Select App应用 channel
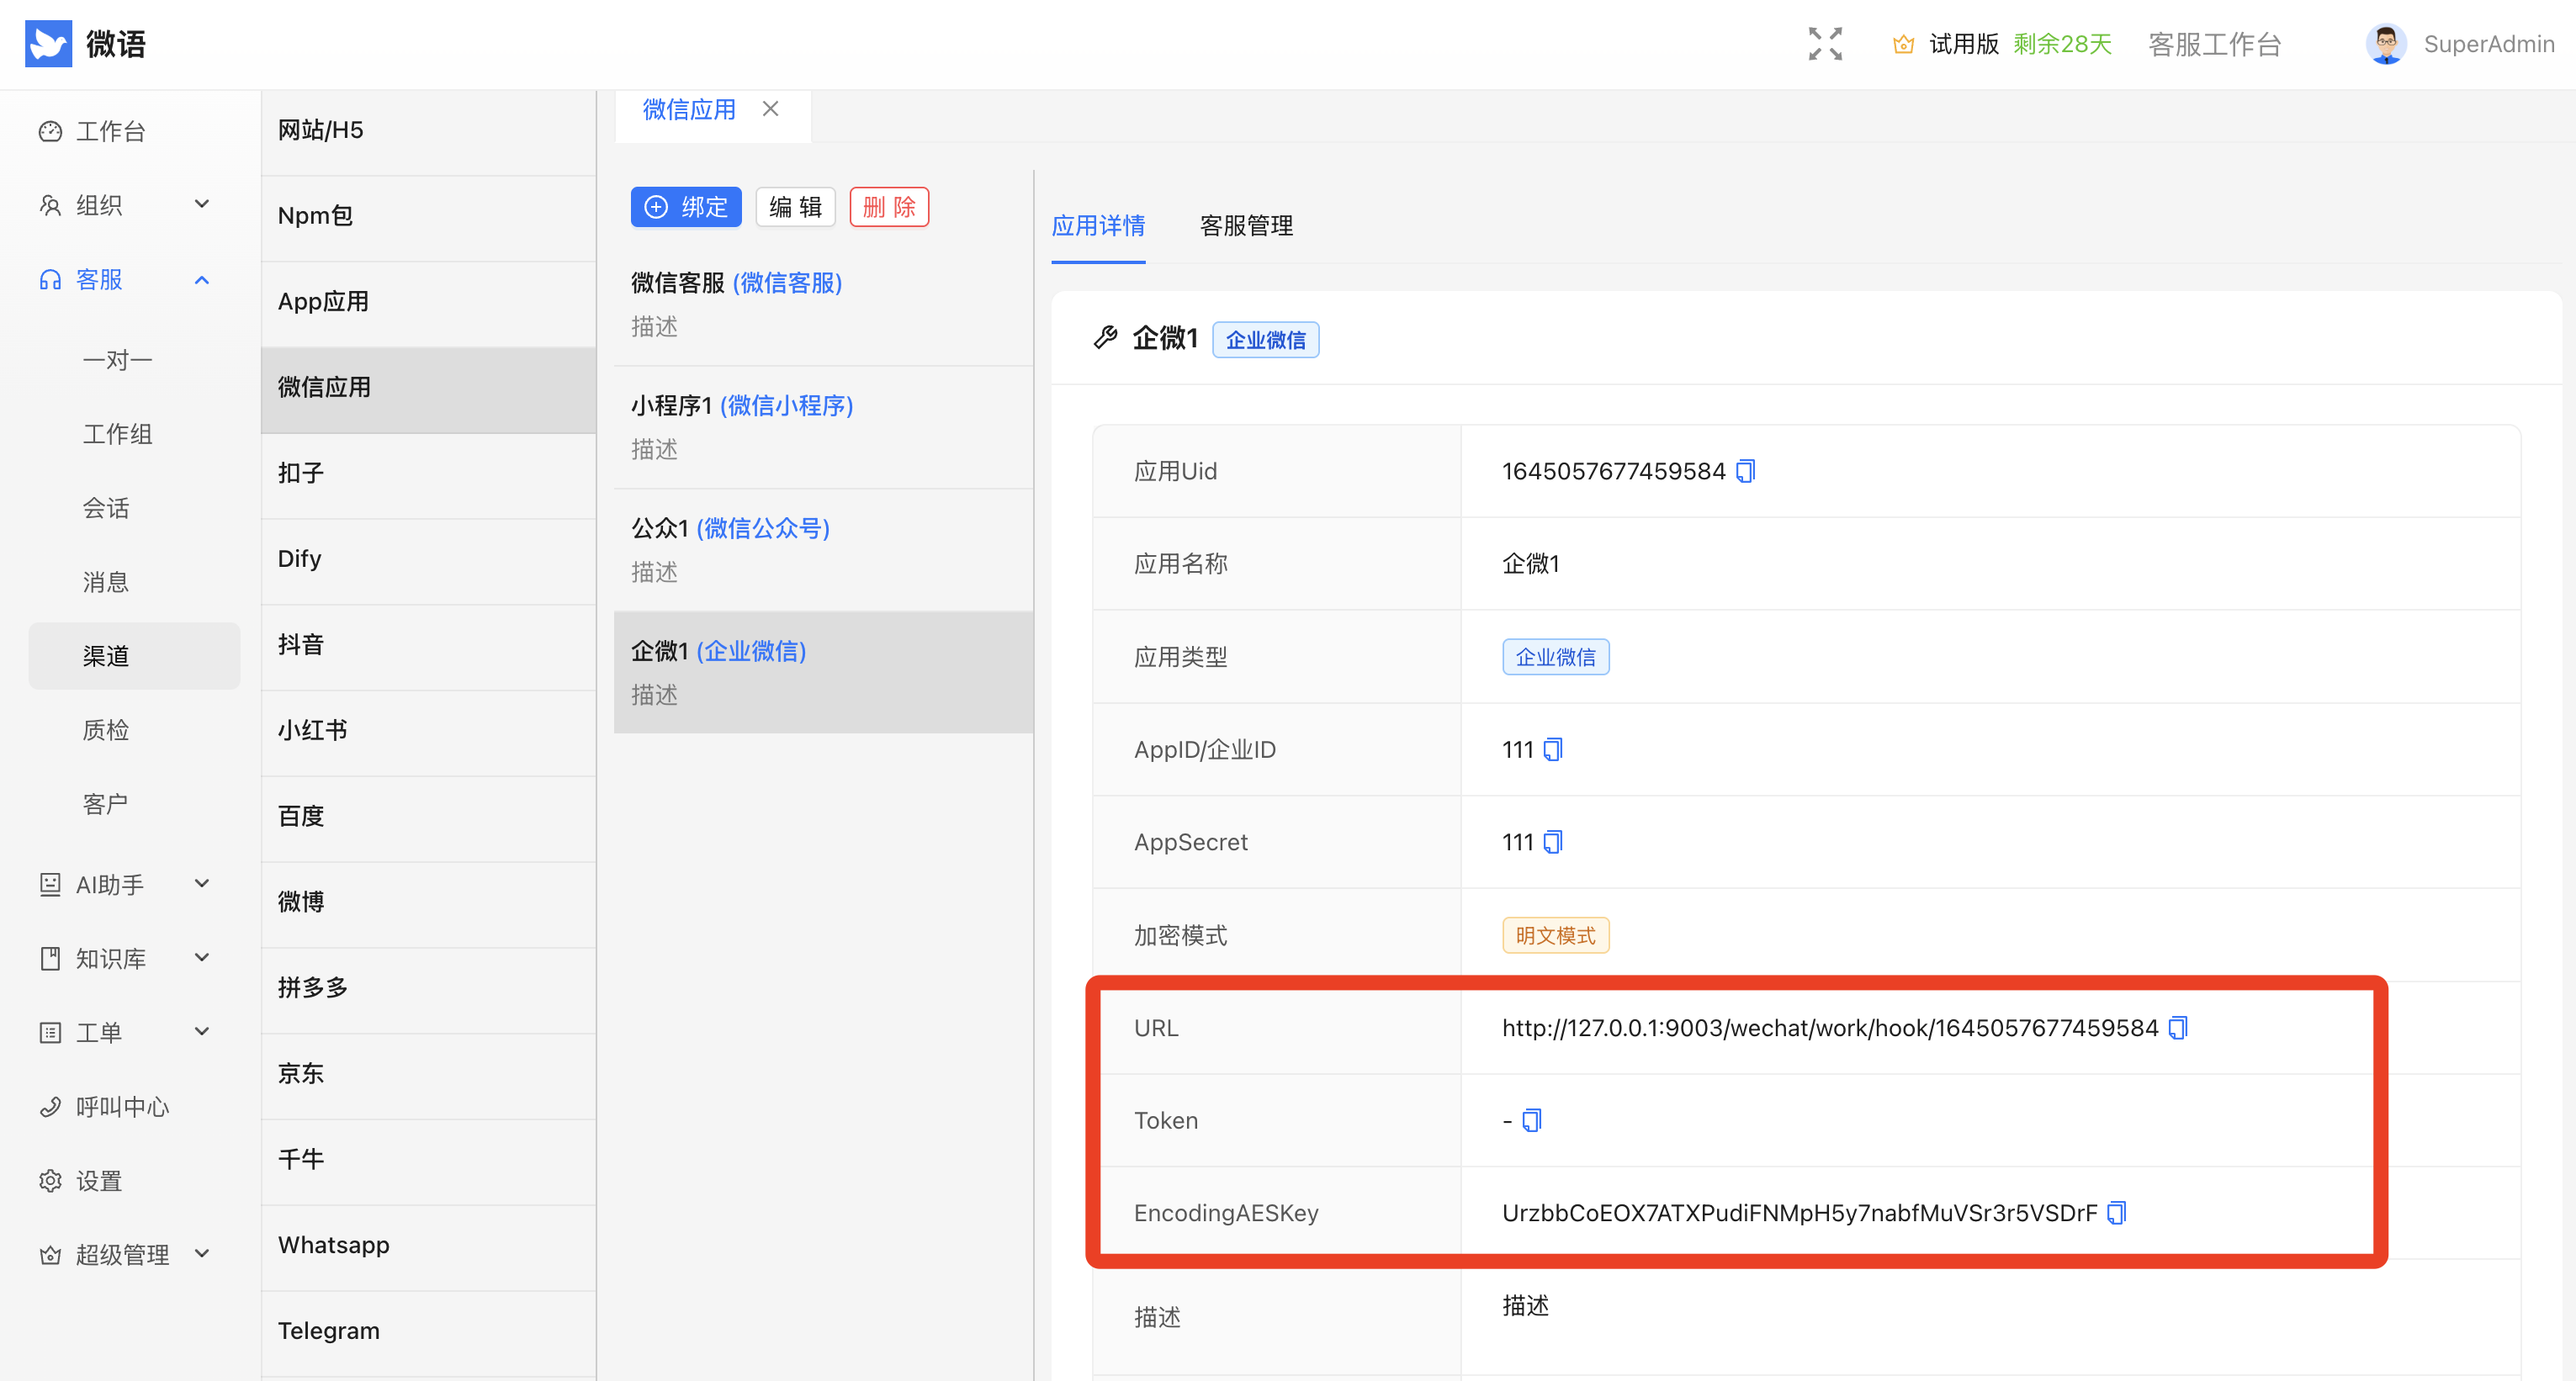2576x1381 pixels. coord(428,302)
